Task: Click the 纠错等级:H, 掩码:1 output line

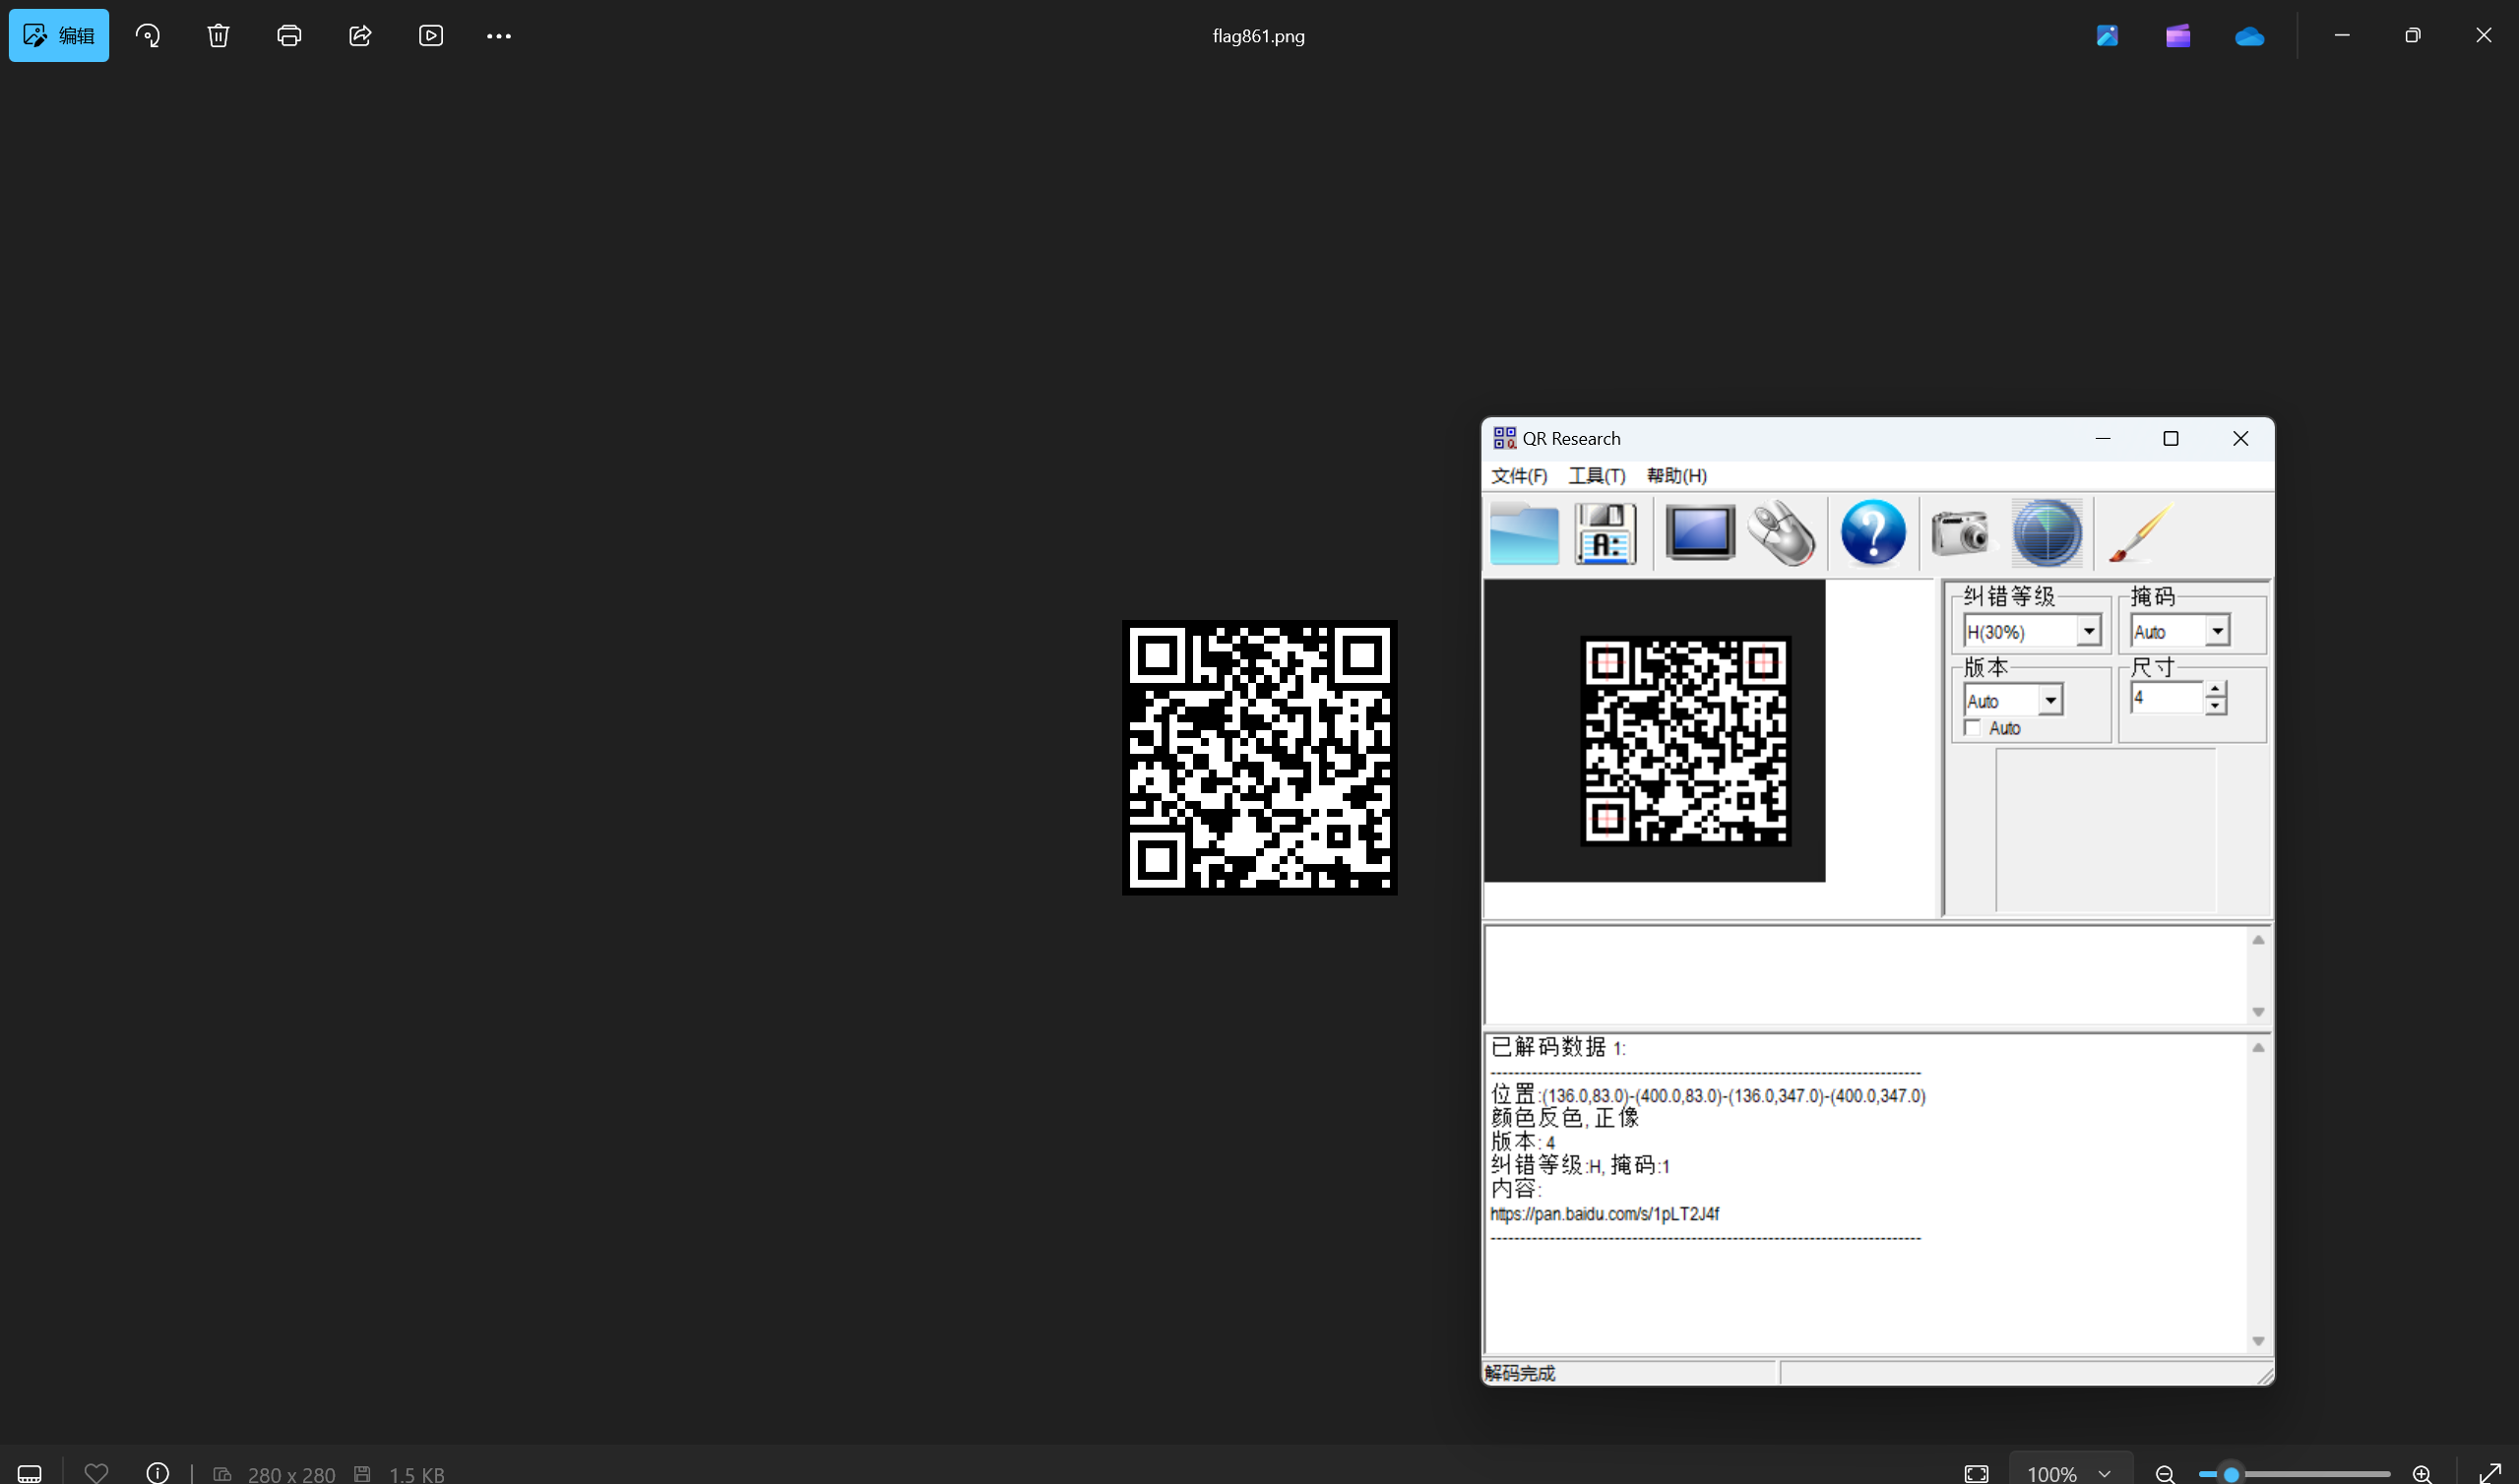Action: coord(1580,1165)
